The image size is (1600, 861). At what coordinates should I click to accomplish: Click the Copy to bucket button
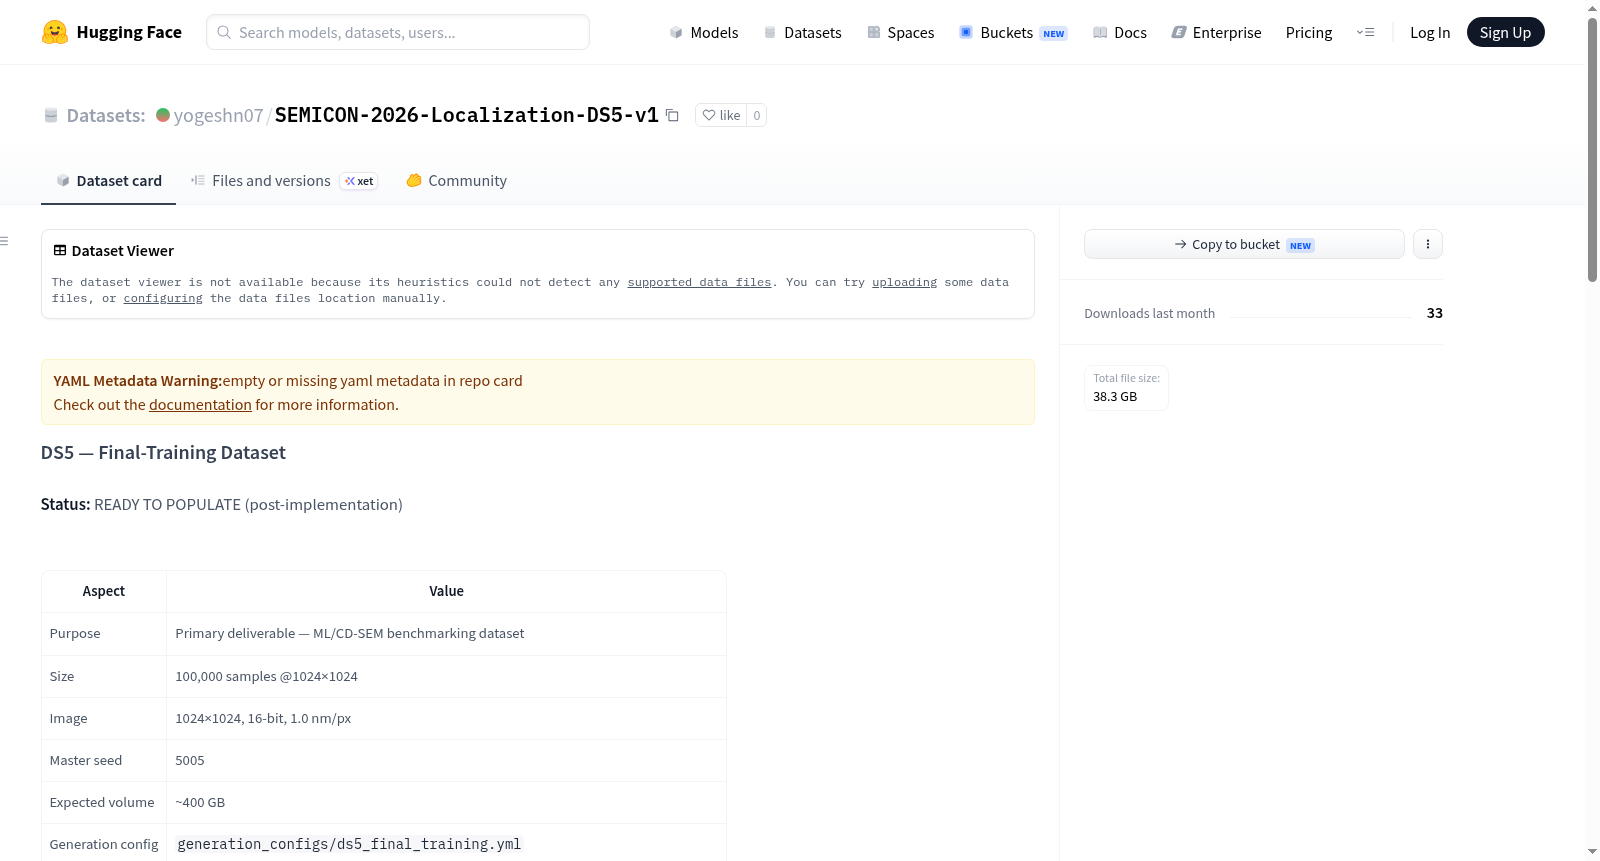click(1244, 244)
